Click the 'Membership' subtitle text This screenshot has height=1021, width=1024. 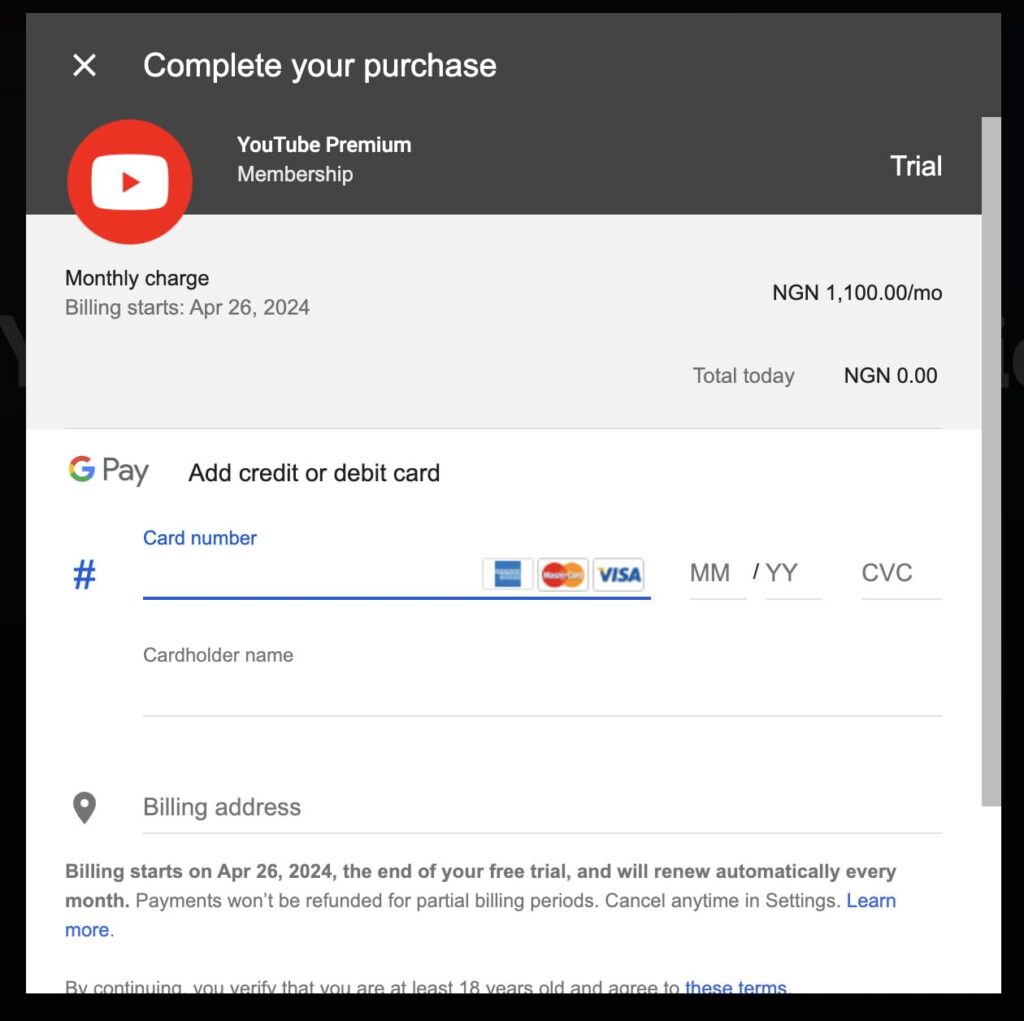click(295, 174)
